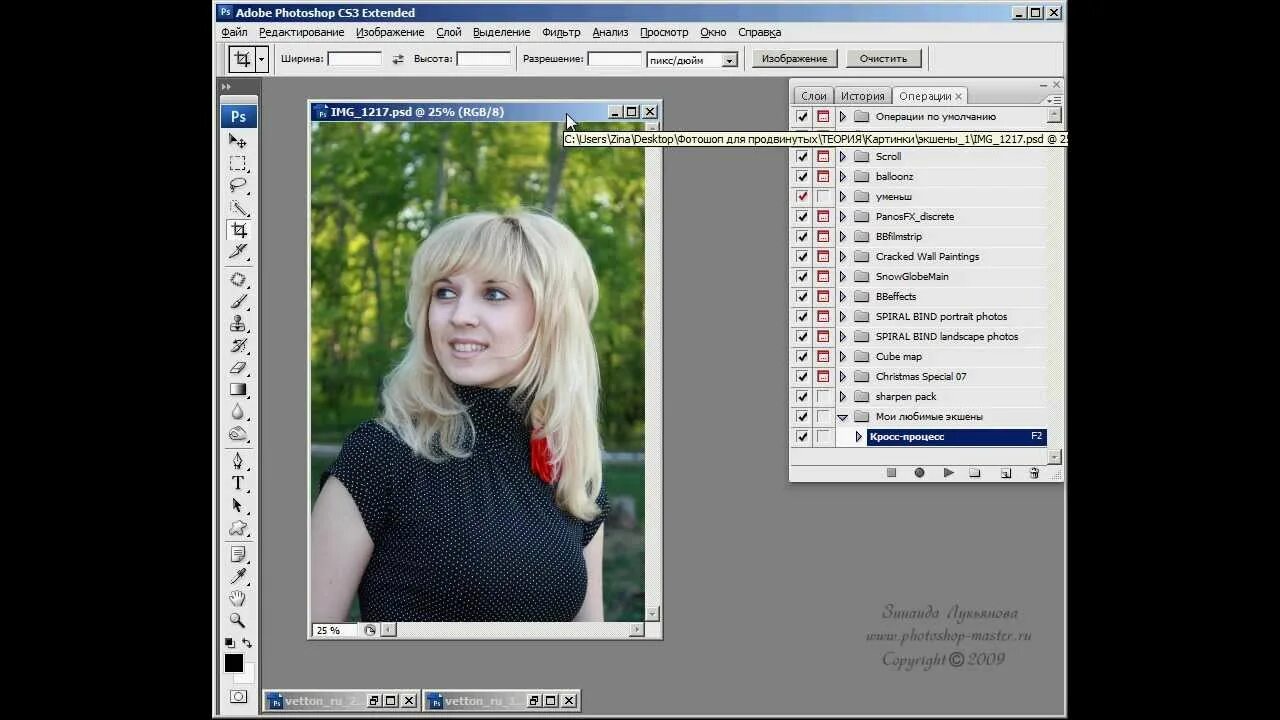The height and width of the screenshot is (720, 1280).
Task: Select the Blur tool
Action: (238, 412)
